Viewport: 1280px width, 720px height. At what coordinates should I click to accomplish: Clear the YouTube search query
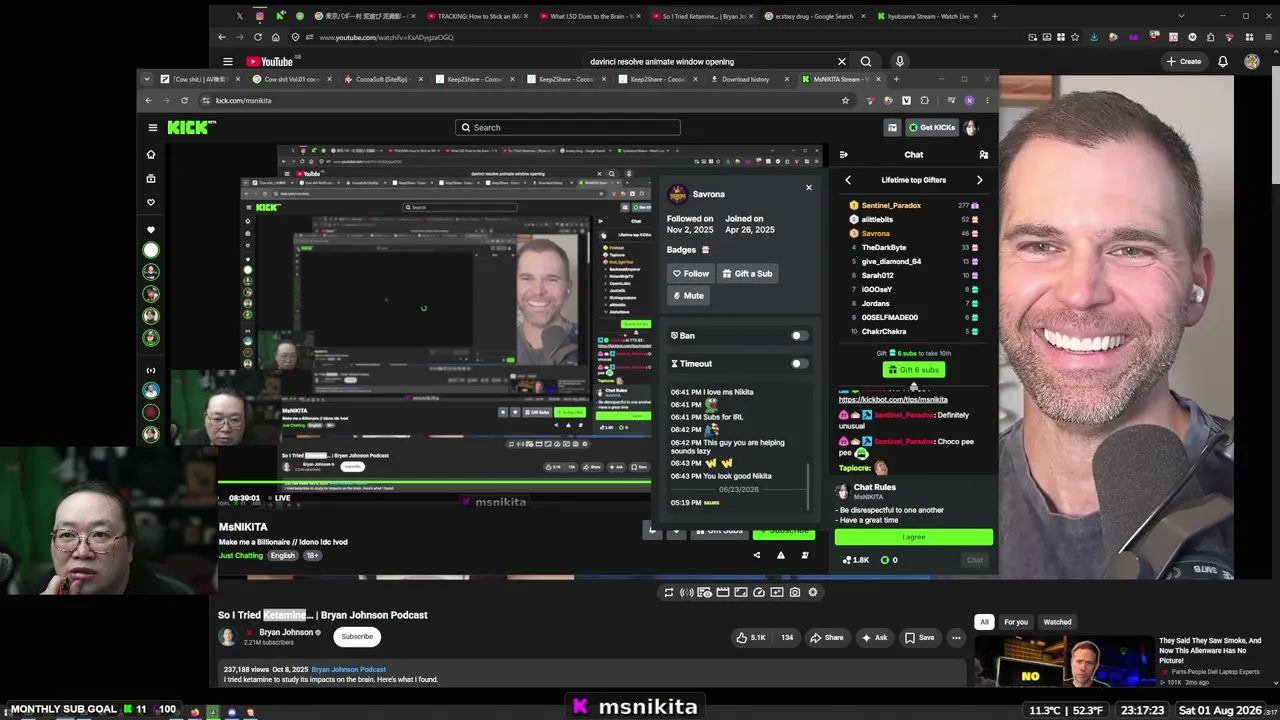click(842, 62)
